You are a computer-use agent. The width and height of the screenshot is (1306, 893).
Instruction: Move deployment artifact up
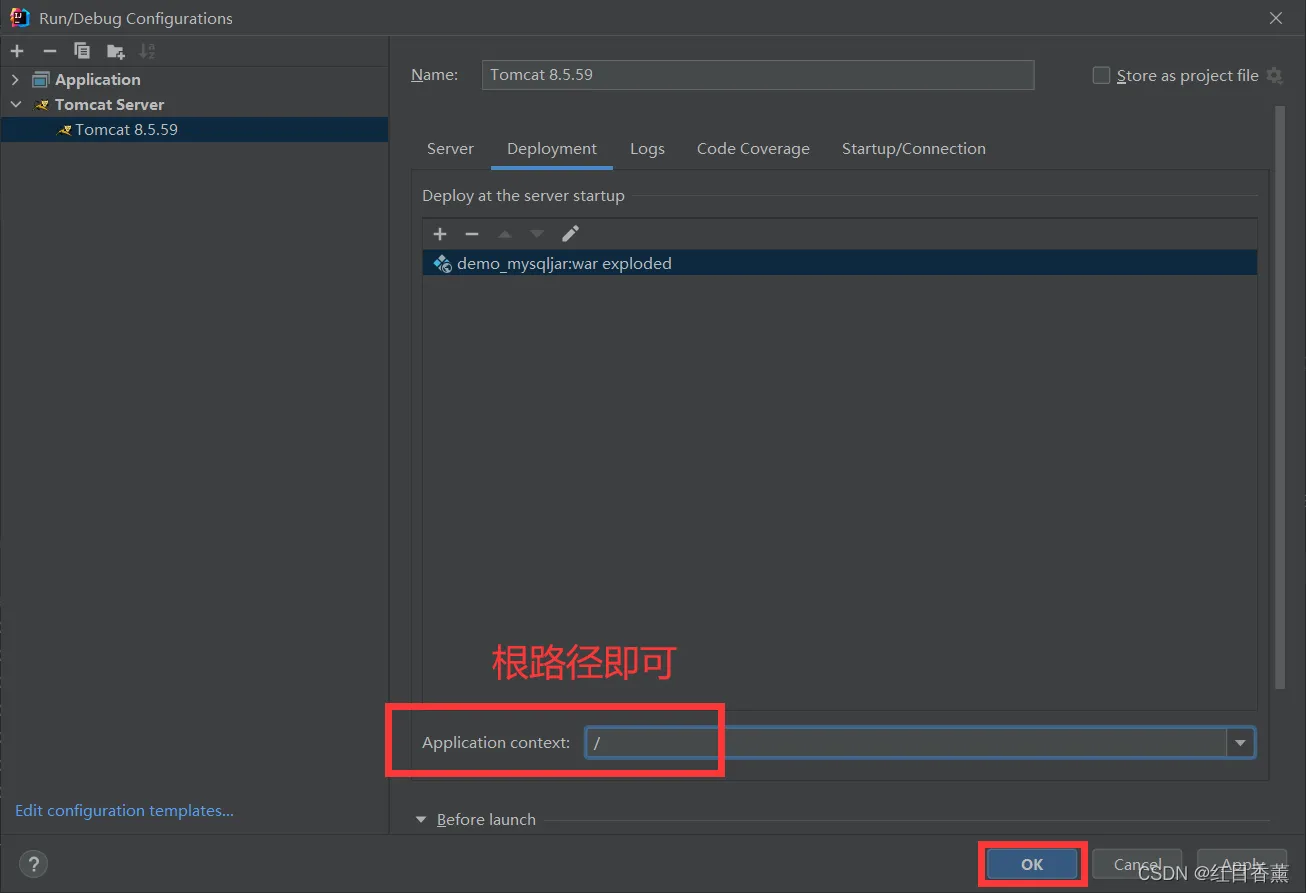(505, 234)
